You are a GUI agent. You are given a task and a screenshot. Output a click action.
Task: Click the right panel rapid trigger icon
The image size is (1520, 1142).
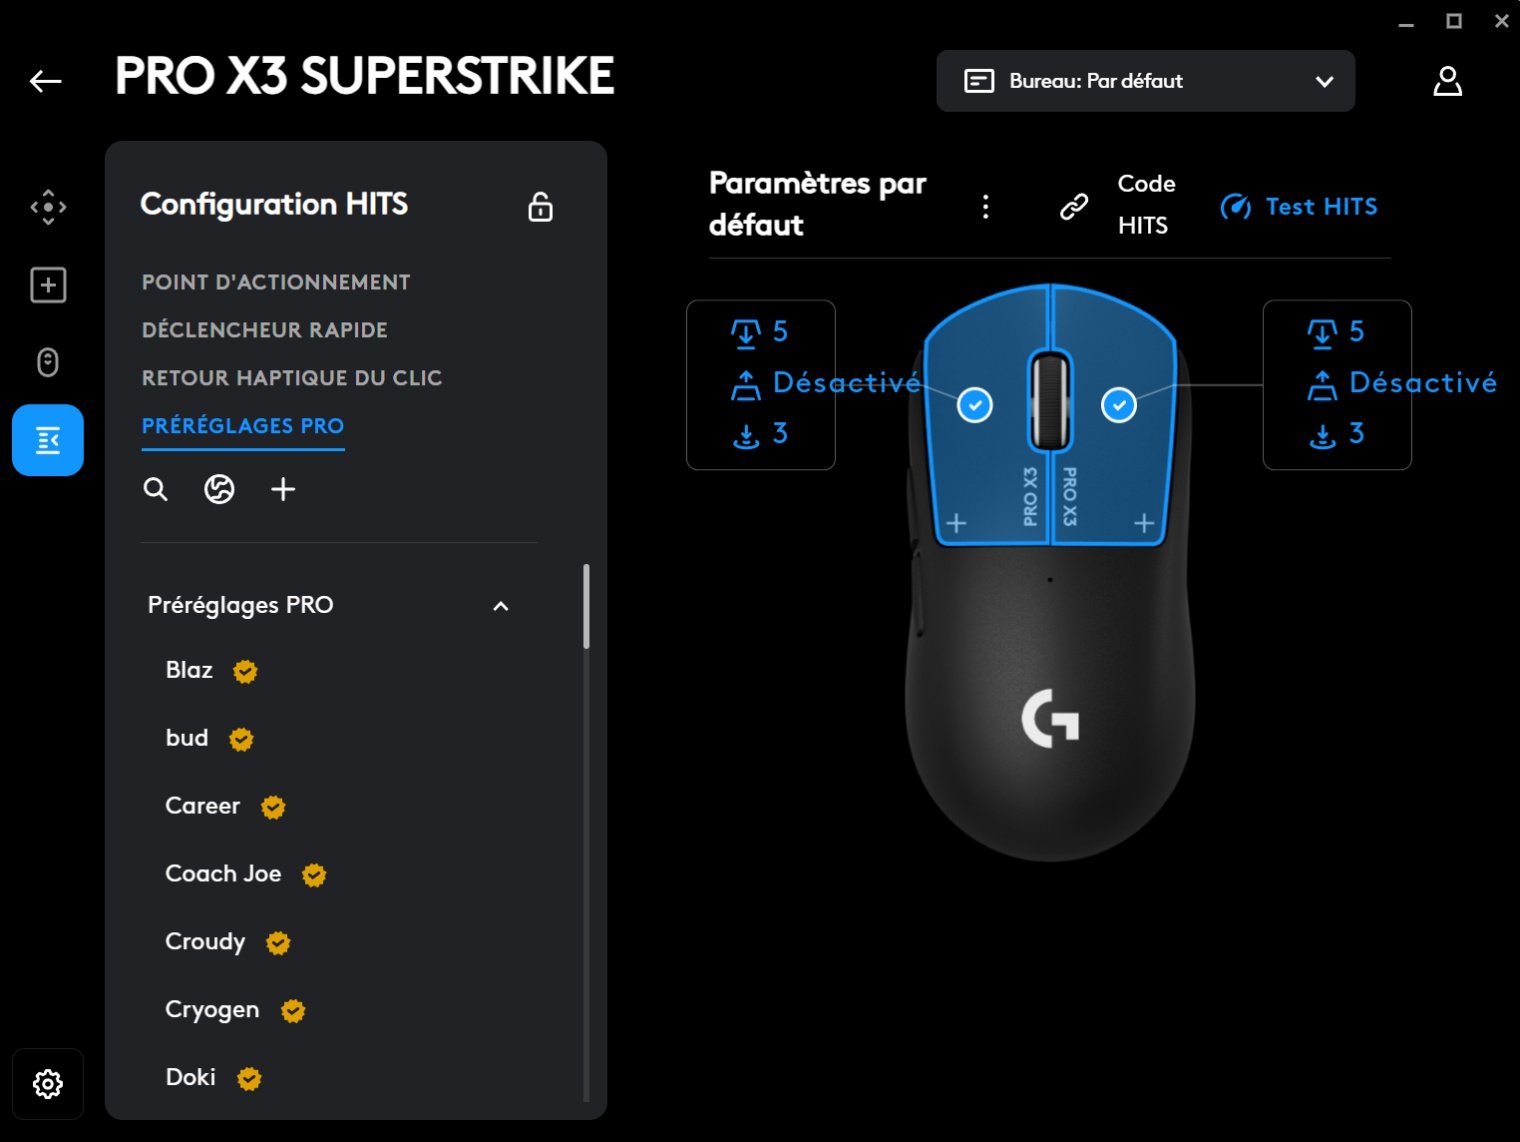click(1322, 385)
